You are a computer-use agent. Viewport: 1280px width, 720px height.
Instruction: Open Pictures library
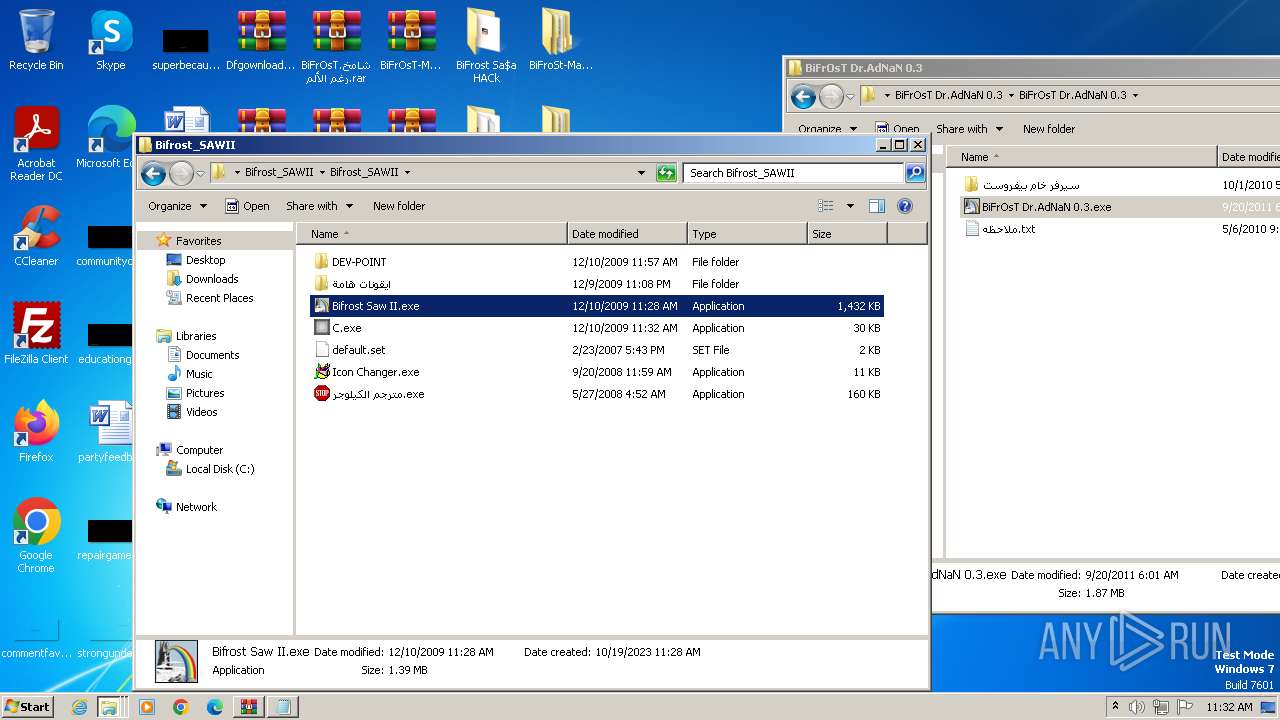[204, 393]
